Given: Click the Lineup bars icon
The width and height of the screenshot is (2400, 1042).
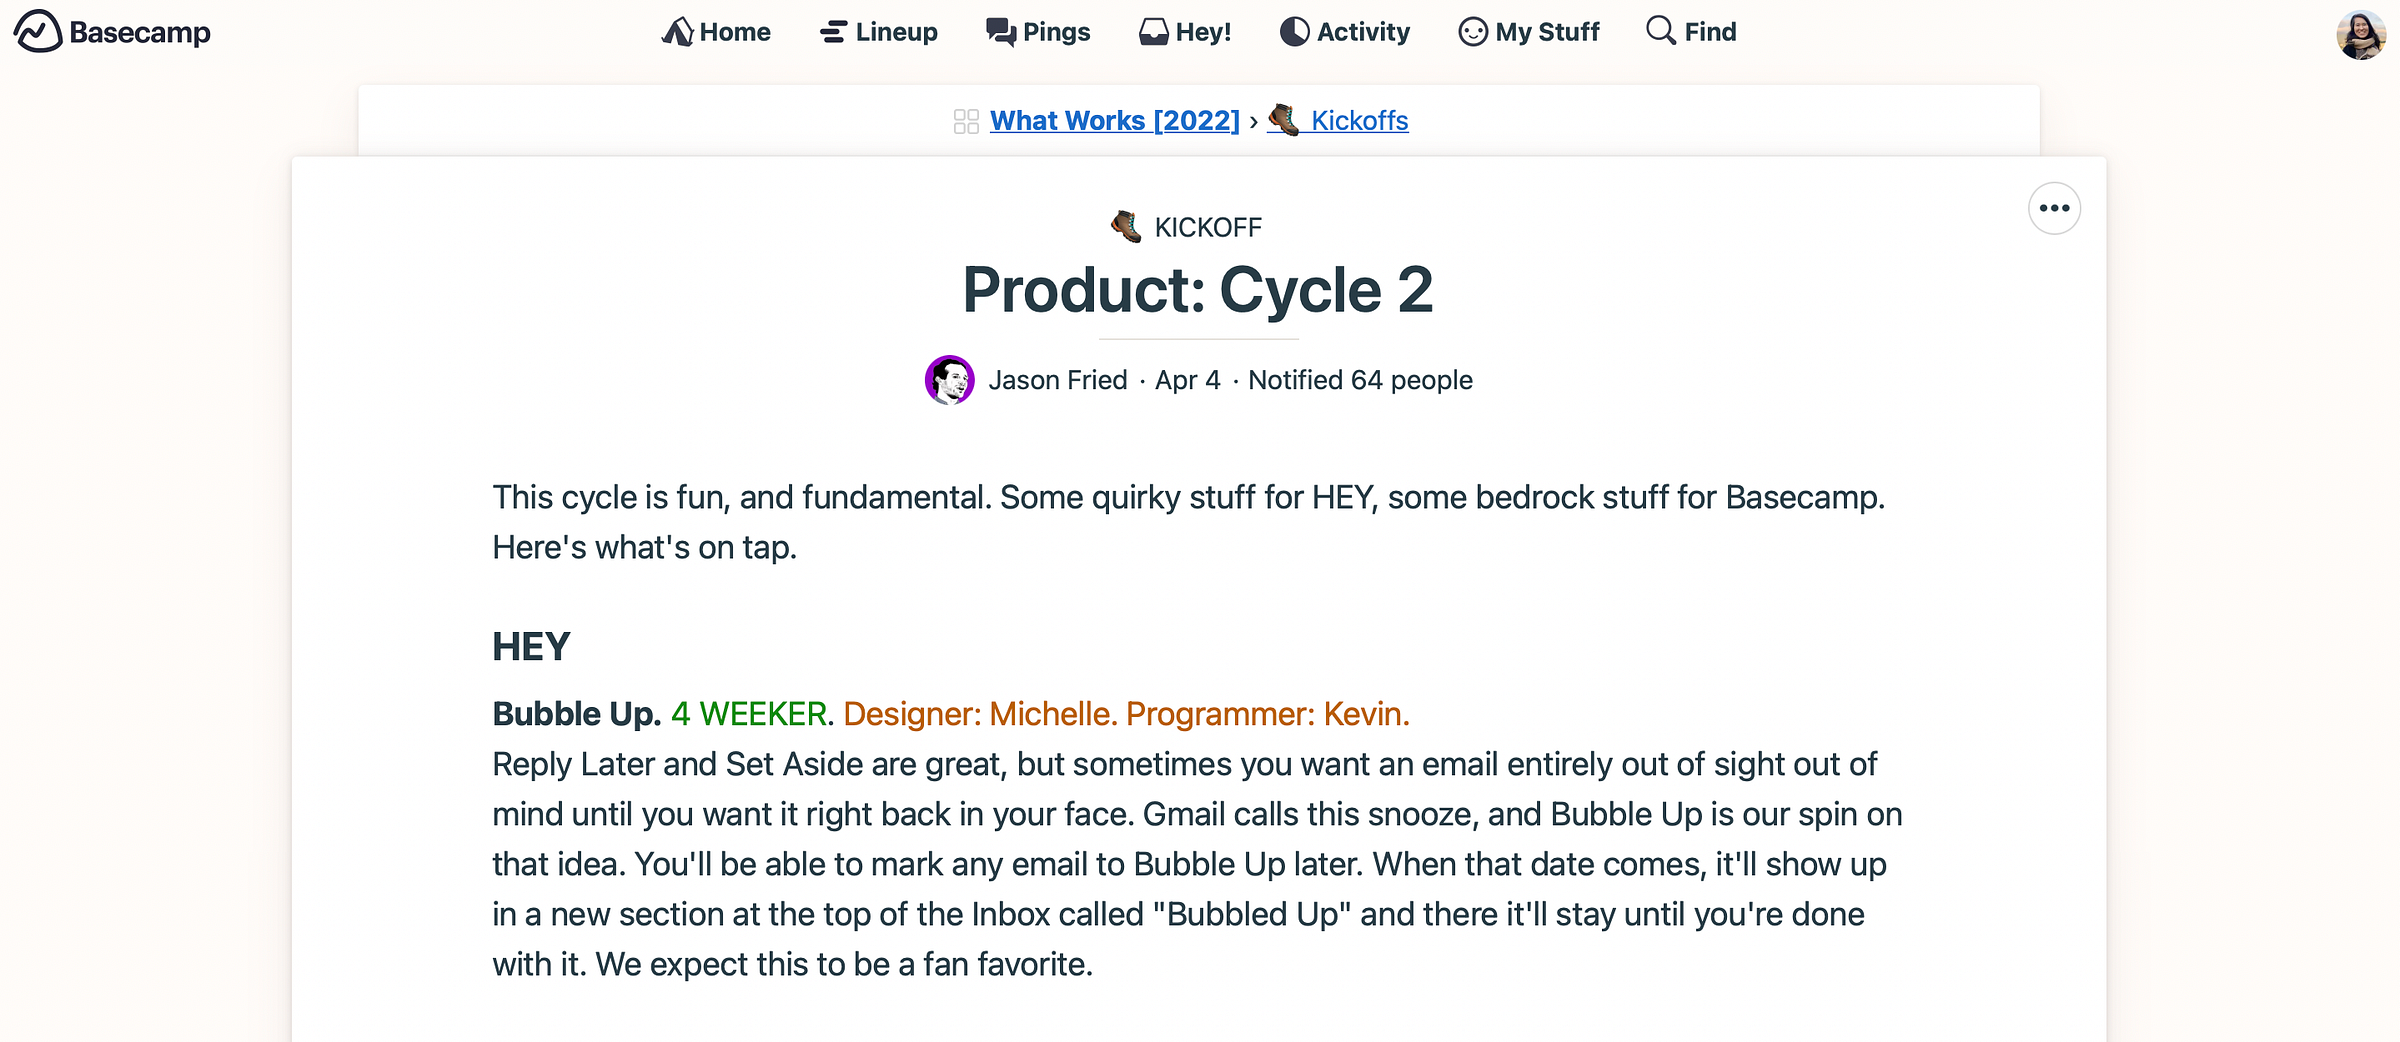Looking at the screenshot, I should (833, 32).
